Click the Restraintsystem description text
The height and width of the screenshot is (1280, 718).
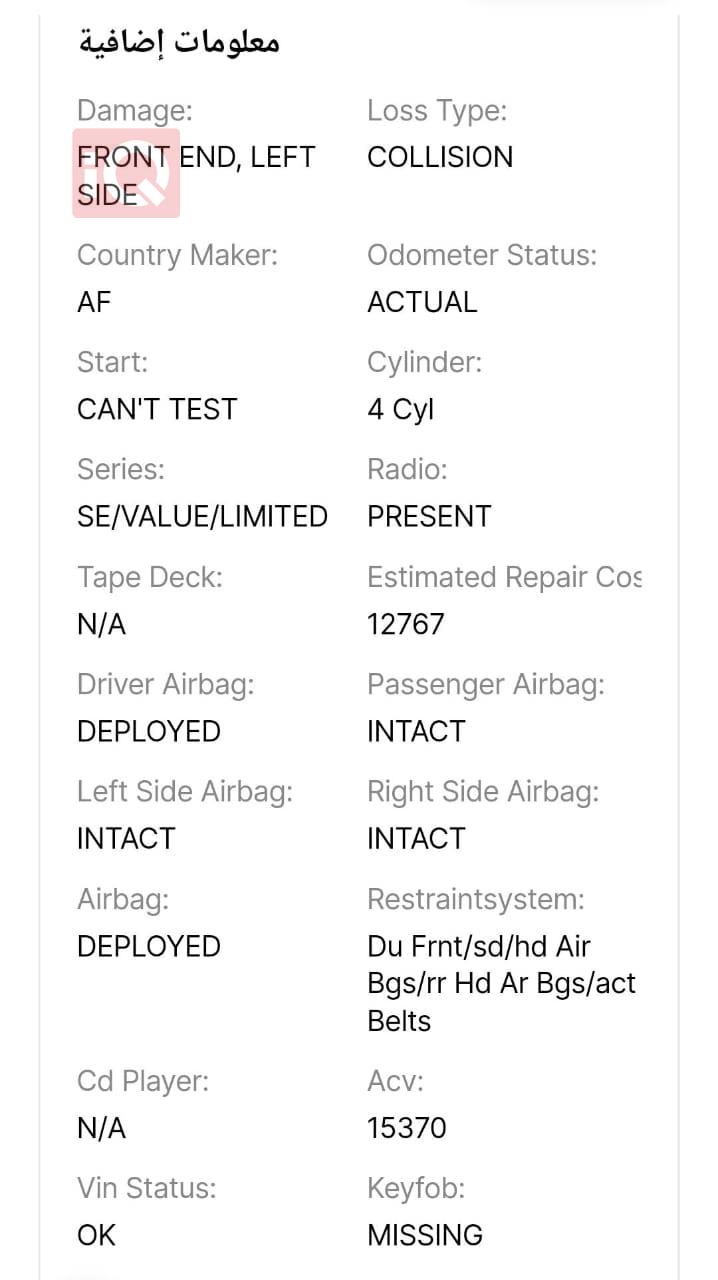(501, 984)
